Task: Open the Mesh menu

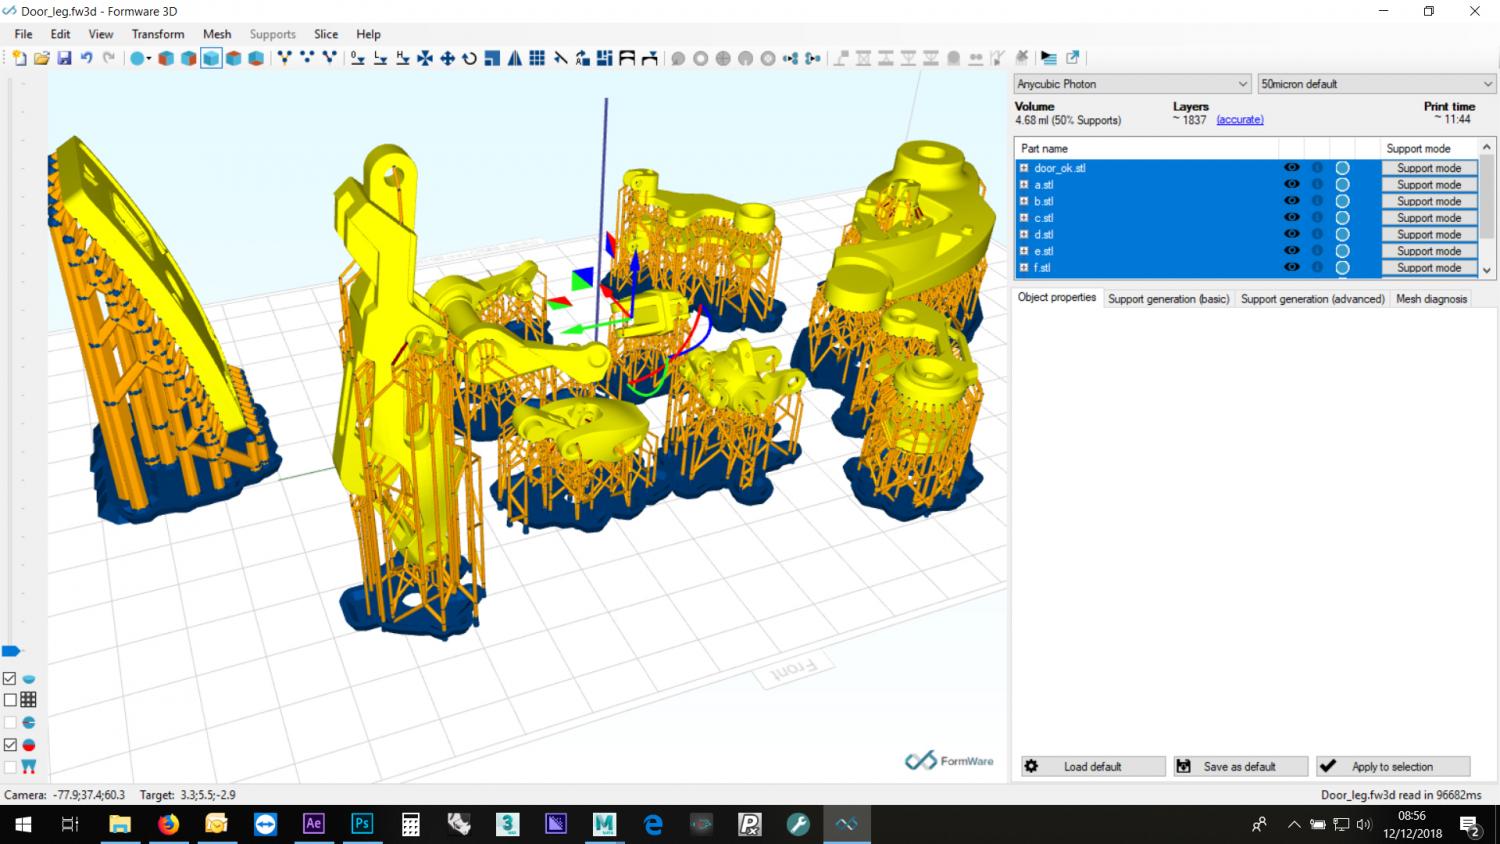Action: [x=217, y=34]
